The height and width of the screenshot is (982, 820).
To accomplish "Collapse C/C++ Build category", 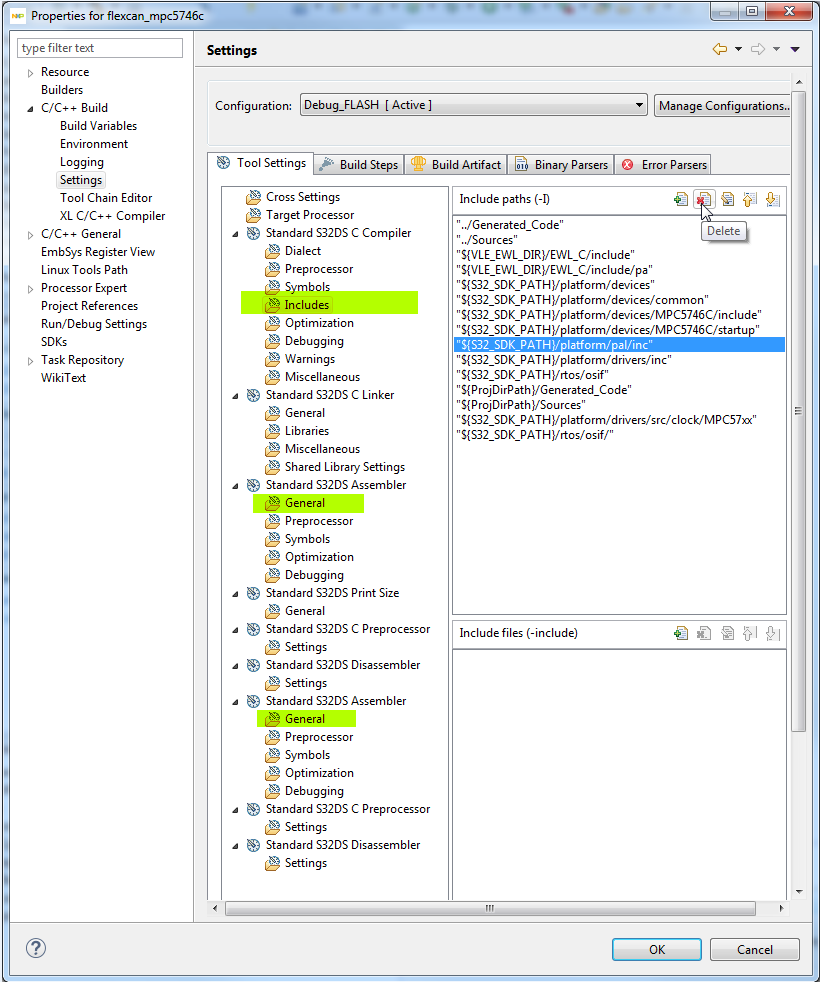I will 30,108.
